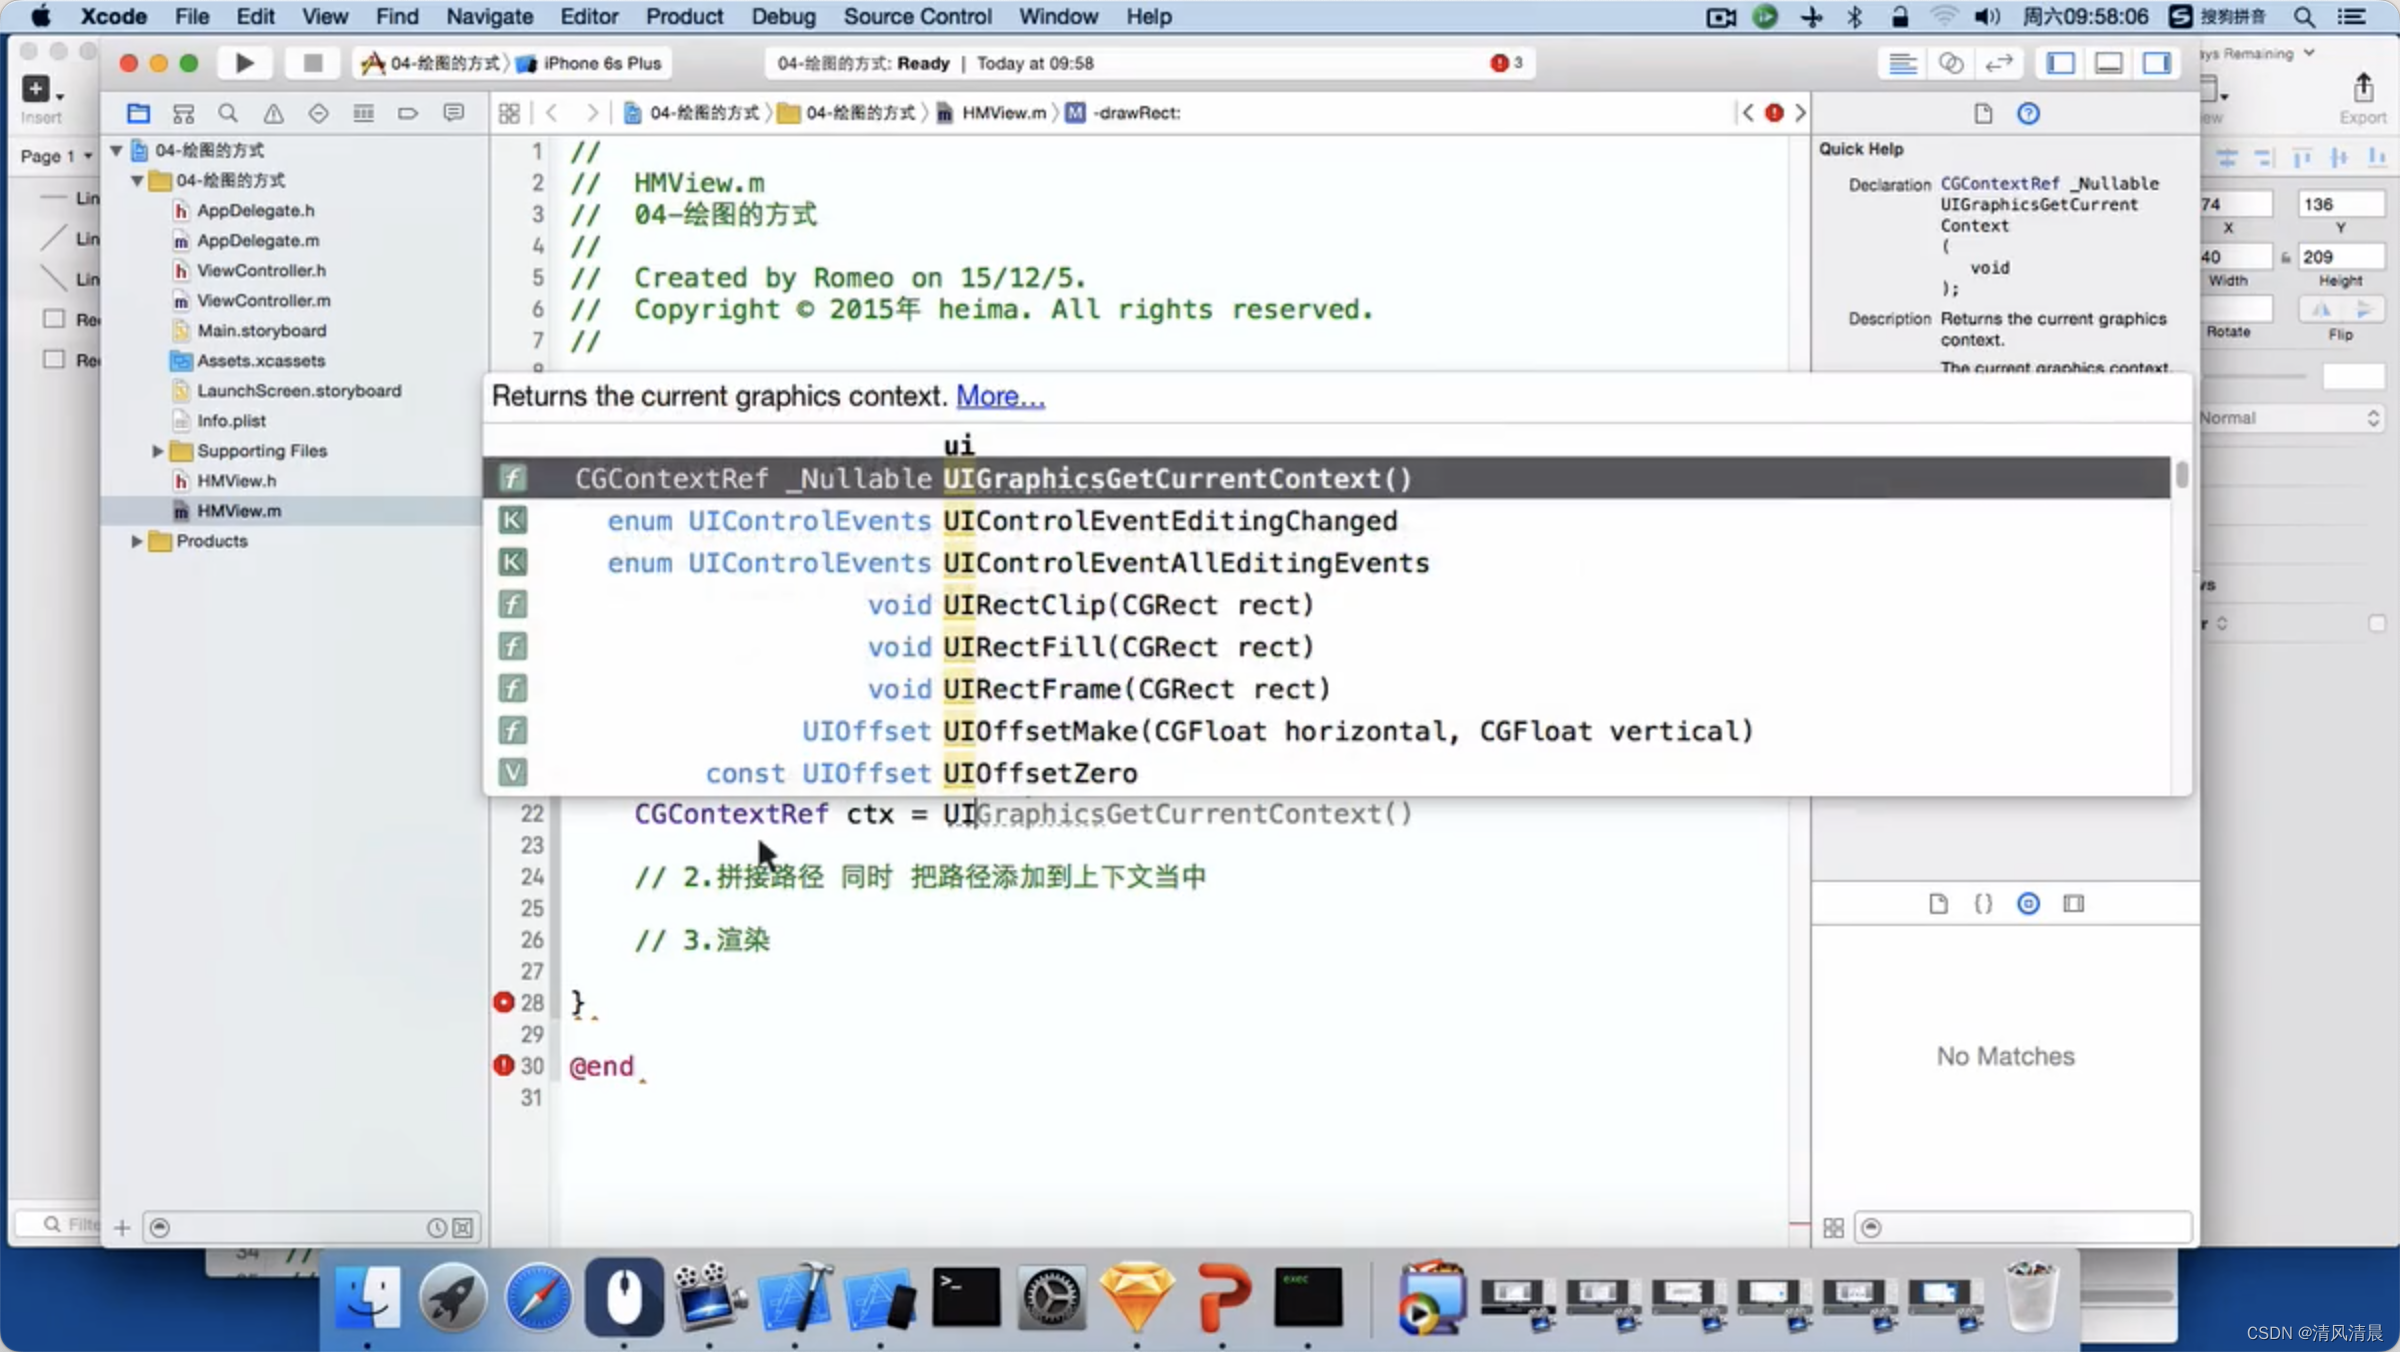
Task: Select the Version editor button
Action: pos(1998,63)
